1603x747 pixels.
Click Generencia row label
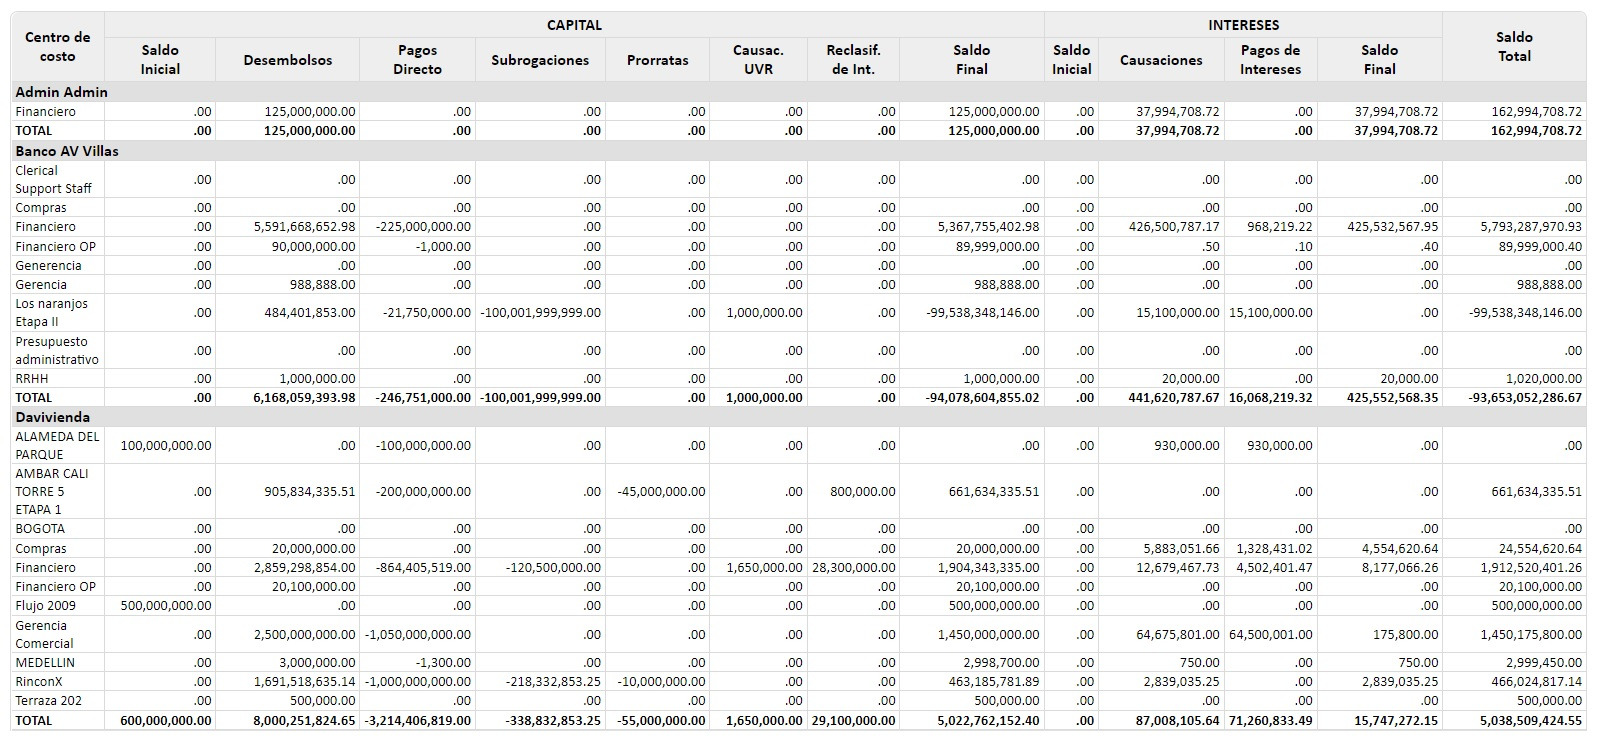coord(48,266)
